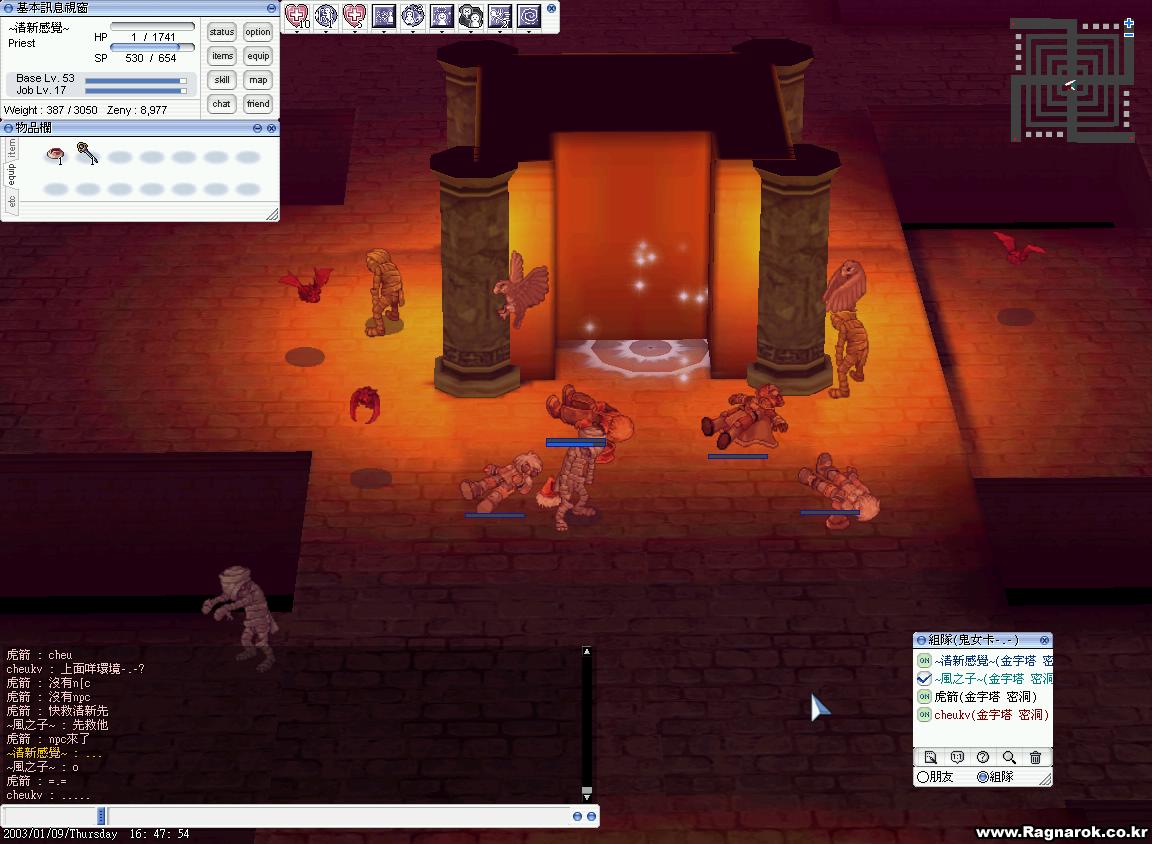The image size is (1152, 844).
Task: Activate the fourth hotbar skill icon
Action: coord(384,15)
